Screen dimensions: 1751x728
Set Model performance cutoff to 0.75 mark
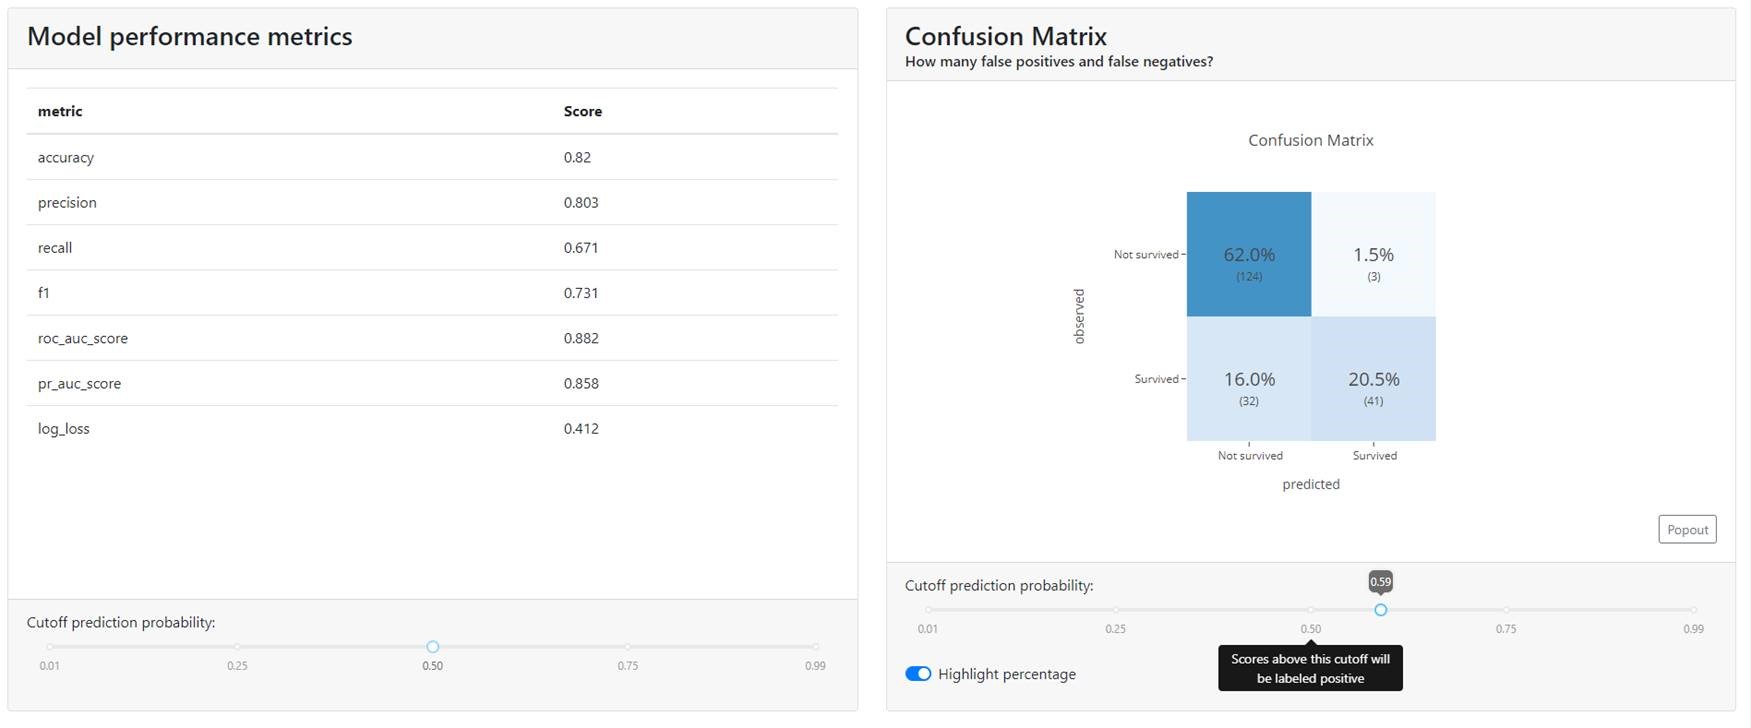pos(627,647)
